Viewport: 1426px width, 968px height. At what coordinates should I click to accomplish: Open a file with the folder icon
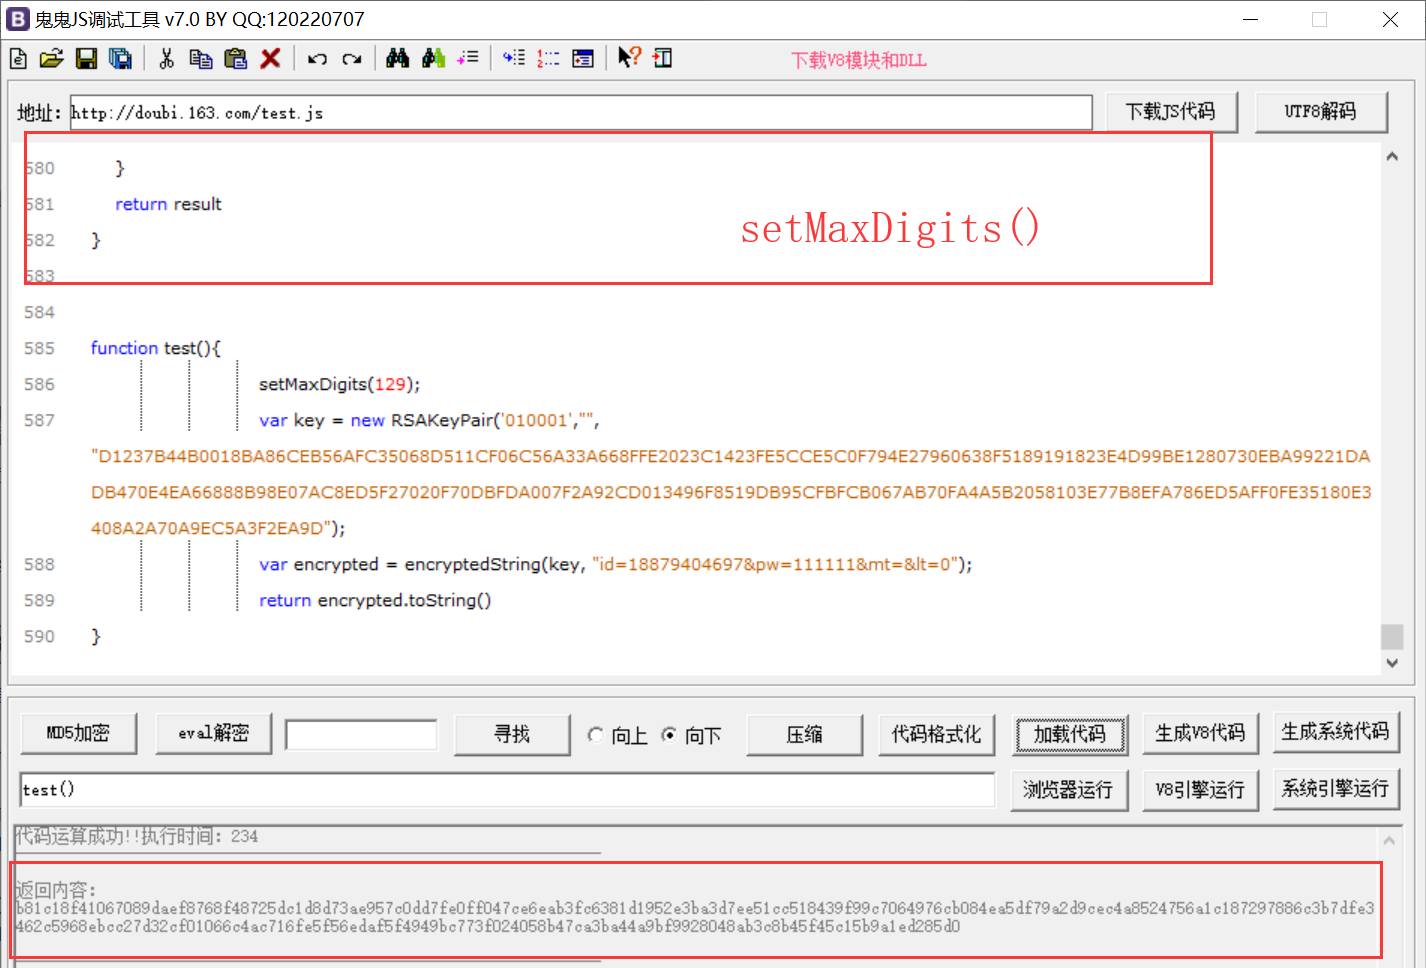click(x=51, y=59)
